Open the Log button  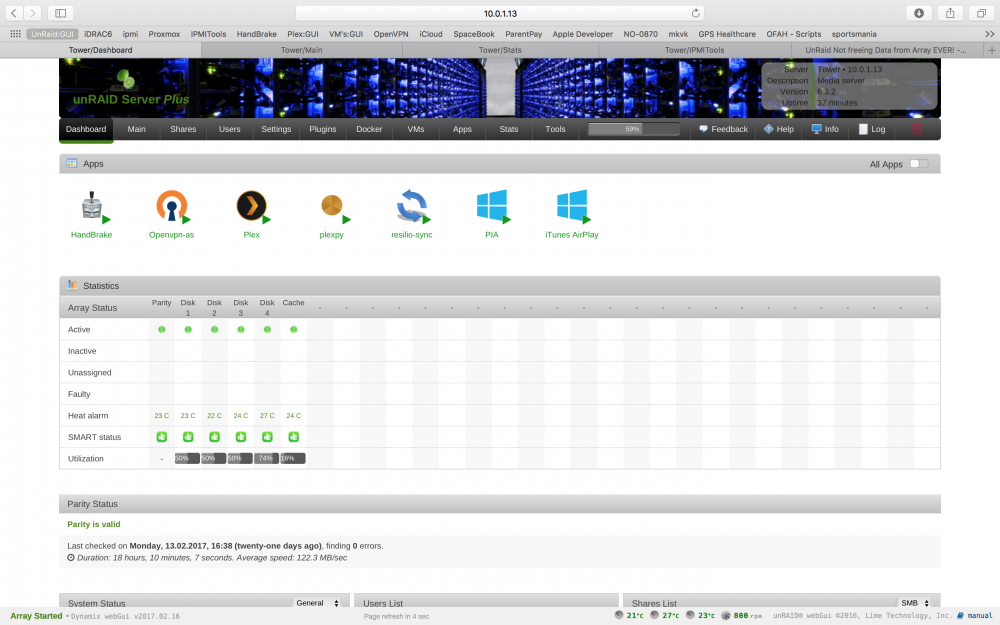tap(872, 129)
